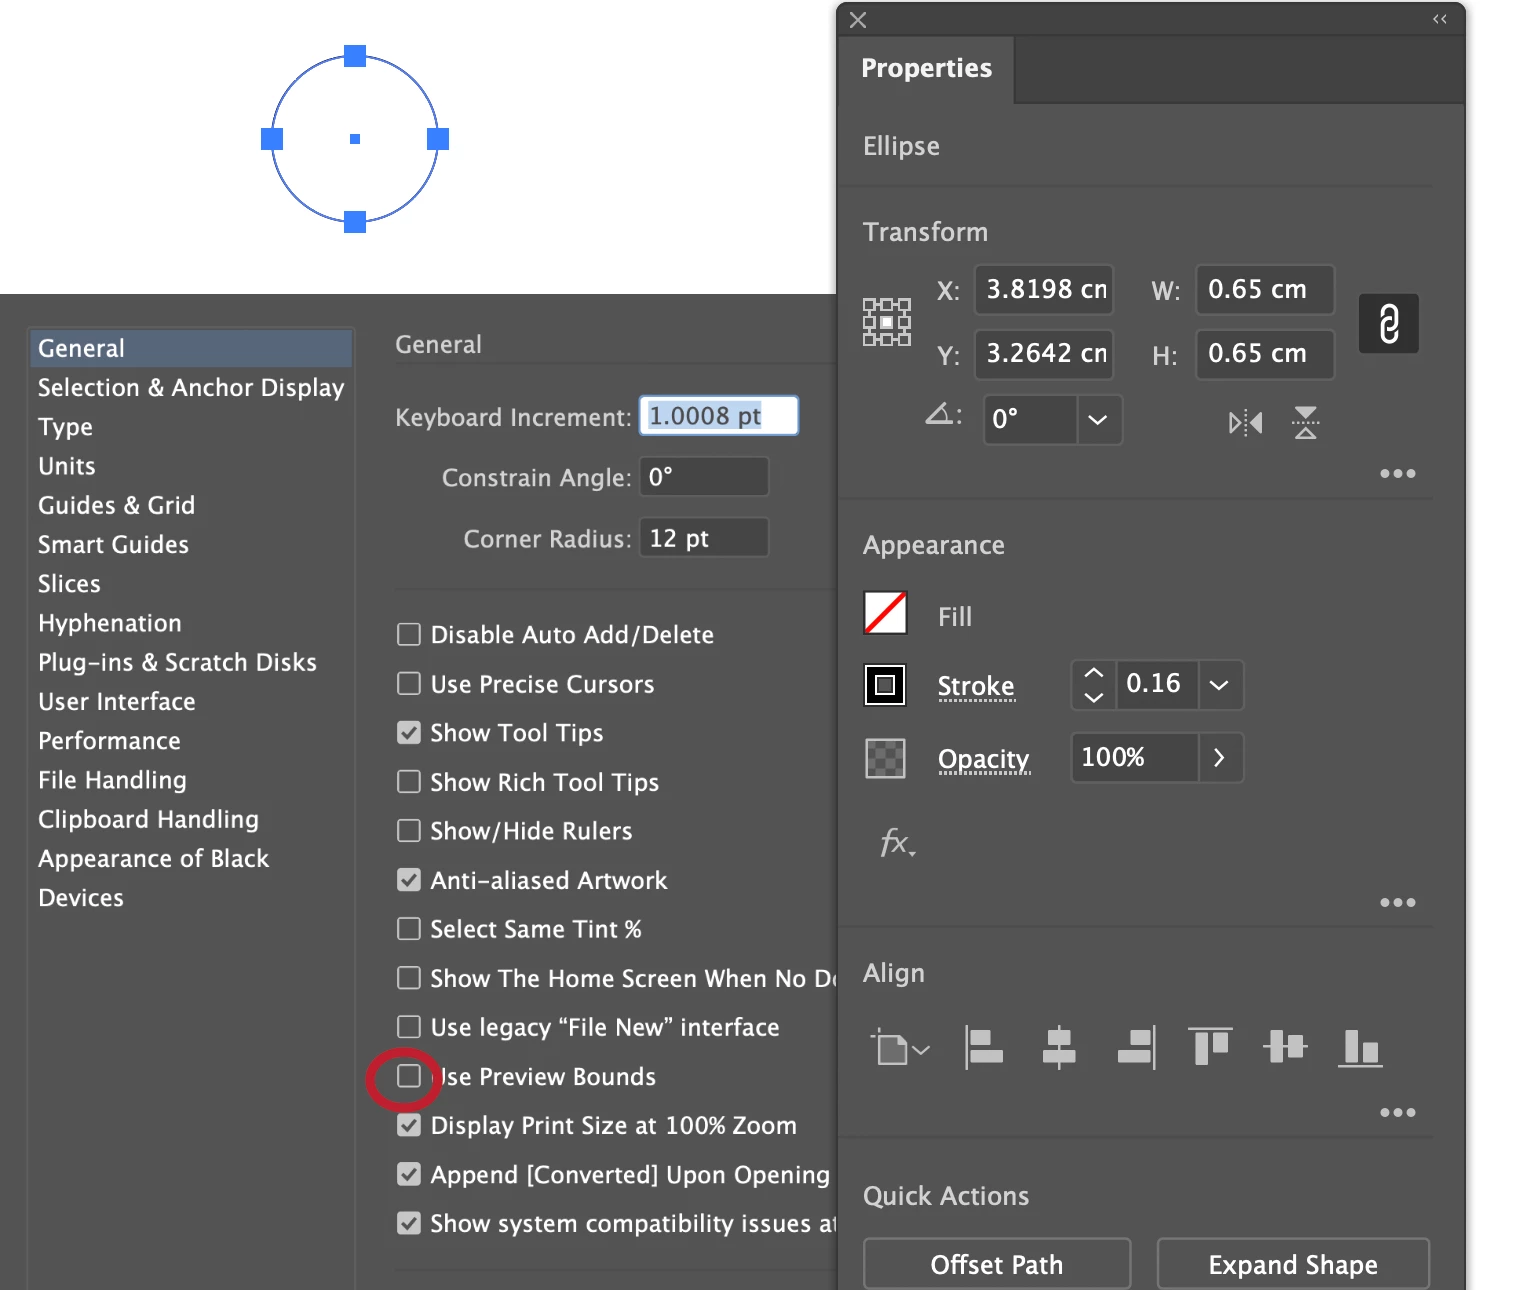1522x1290 pixels.
Task: Toggle constrain width and height proportions link
Action: pyautogui.click(x=1388, y=324)
